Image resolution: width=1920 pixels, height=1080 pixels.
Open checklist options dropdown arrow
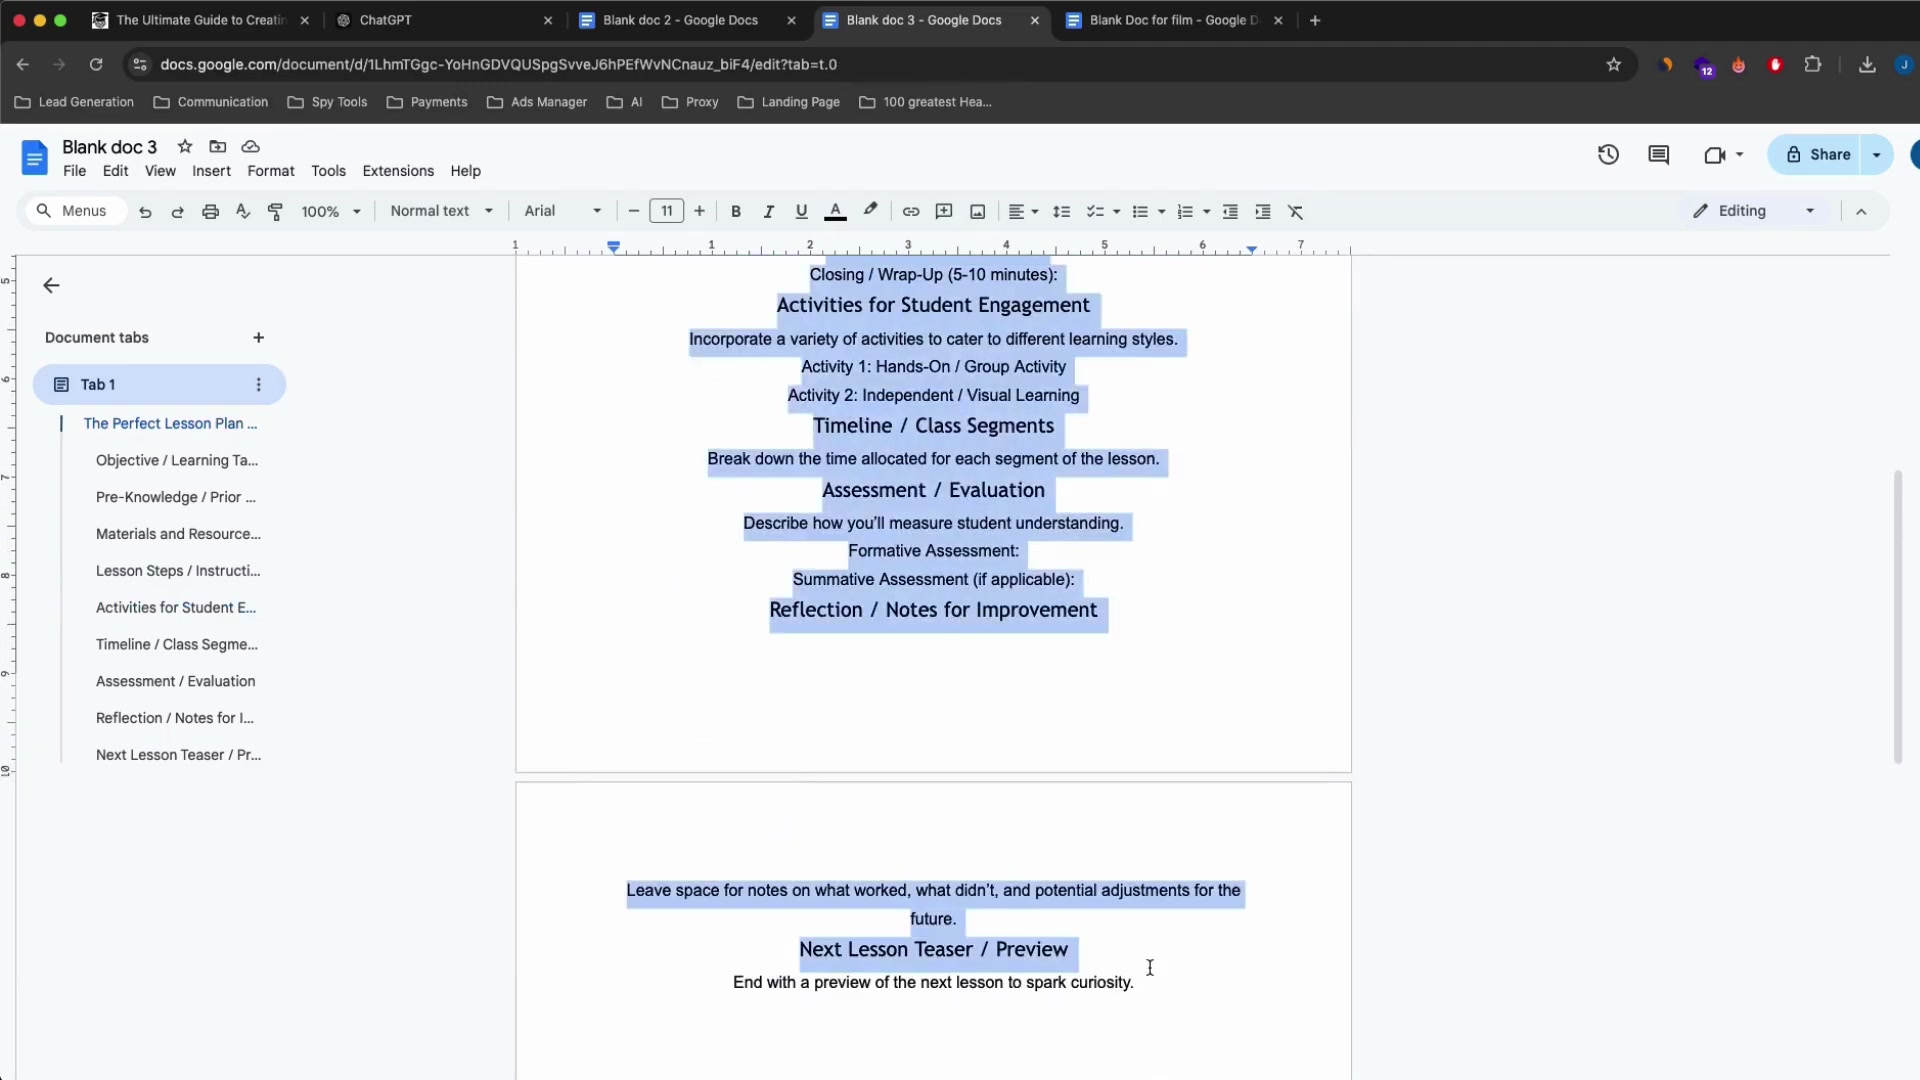tap(1117, 212)
